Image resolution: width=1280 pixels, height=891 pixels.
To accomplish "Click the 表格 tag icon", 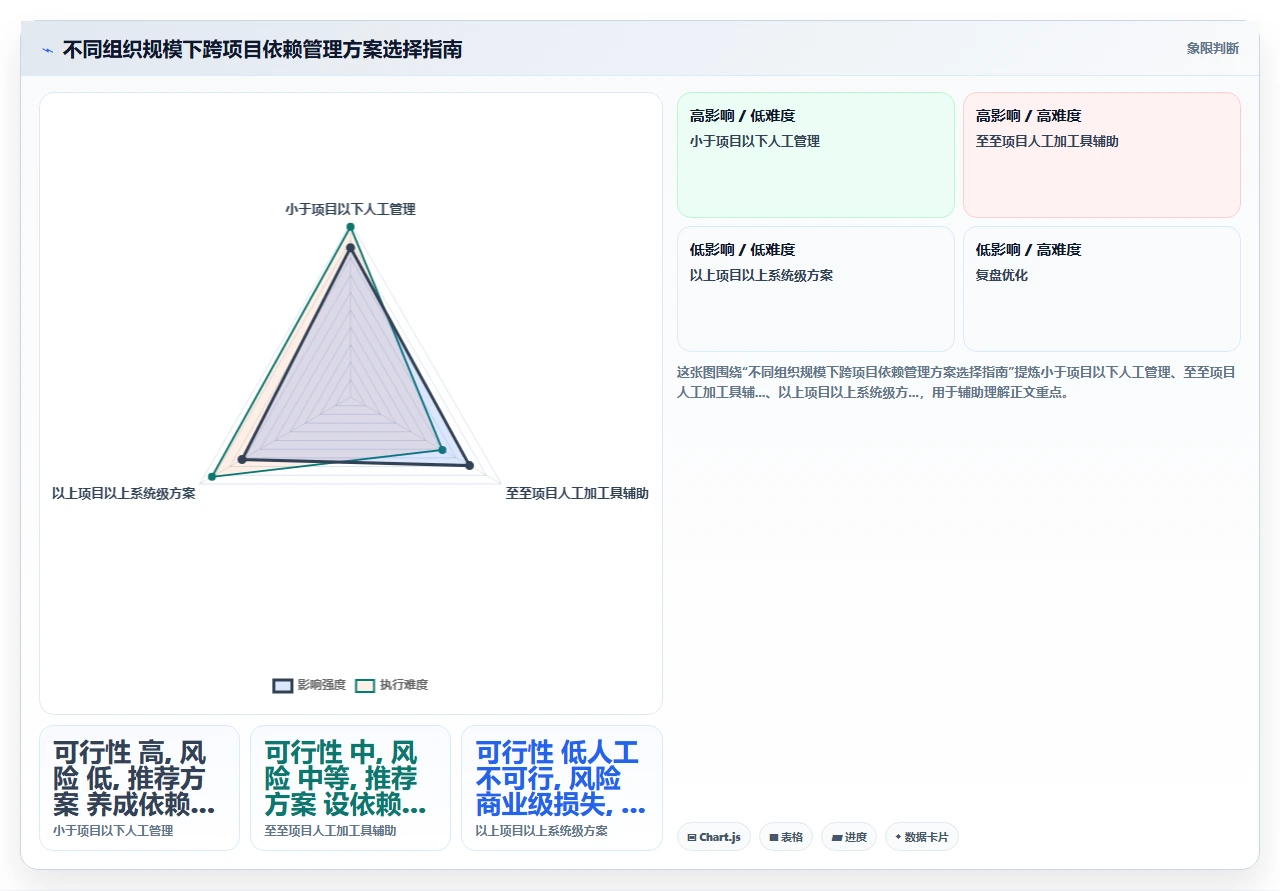I will click(x=774, y=837).
